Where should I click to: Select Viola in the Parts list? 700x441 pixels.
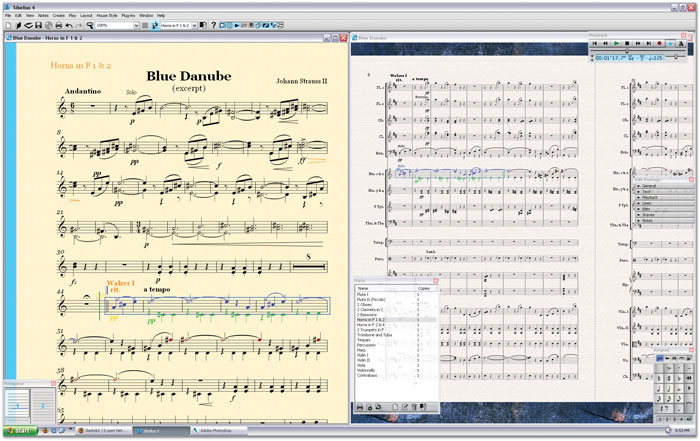pyautogui.click(x=396, y=365)
